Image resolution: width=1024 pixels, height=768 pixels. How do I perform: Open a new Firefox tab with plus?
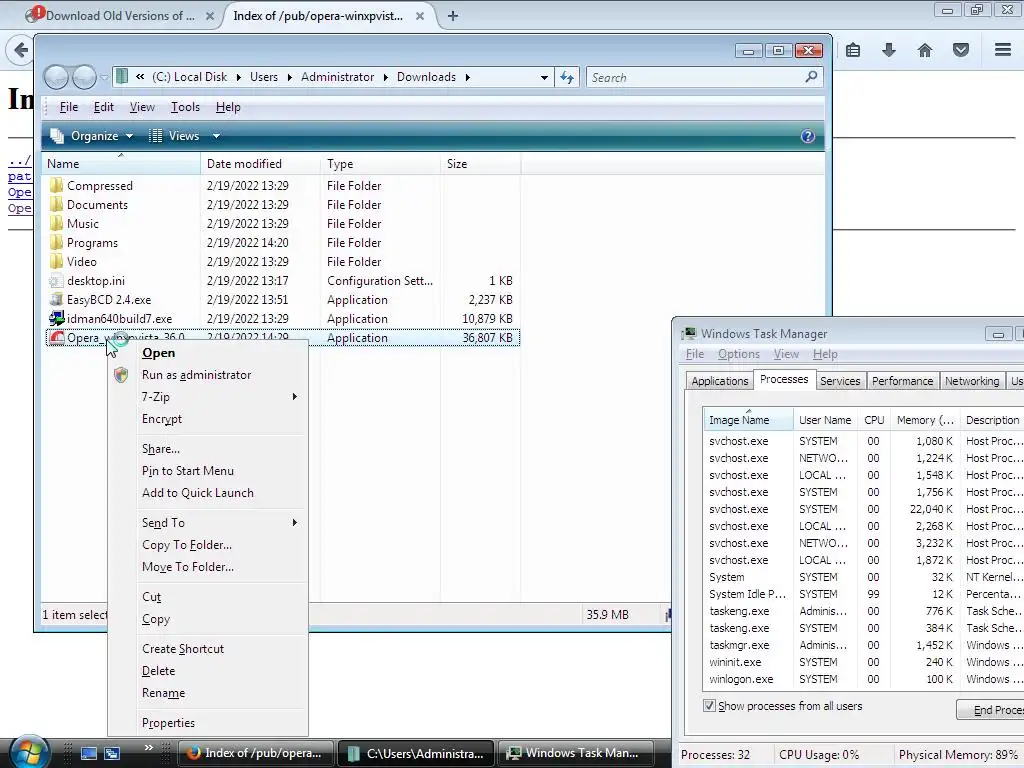coord(453,16)
